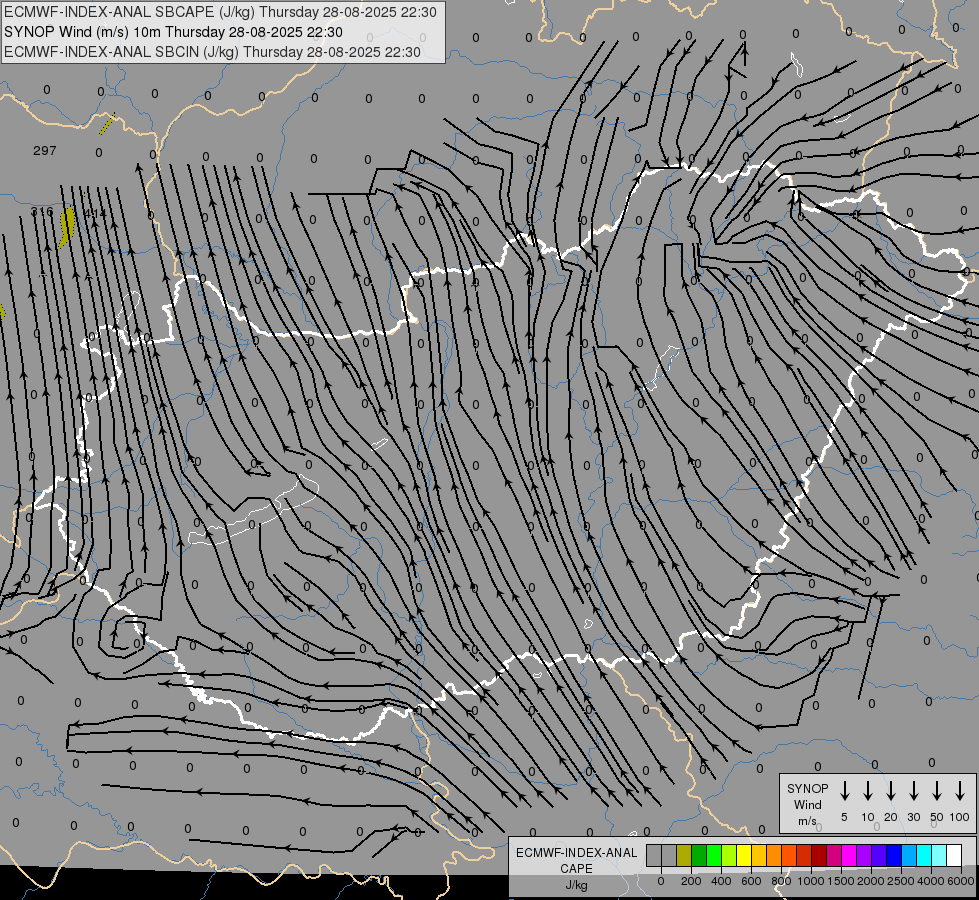Pick the dark red swatch right of 1000 tick
979x900 pixels.
point(819,855)
